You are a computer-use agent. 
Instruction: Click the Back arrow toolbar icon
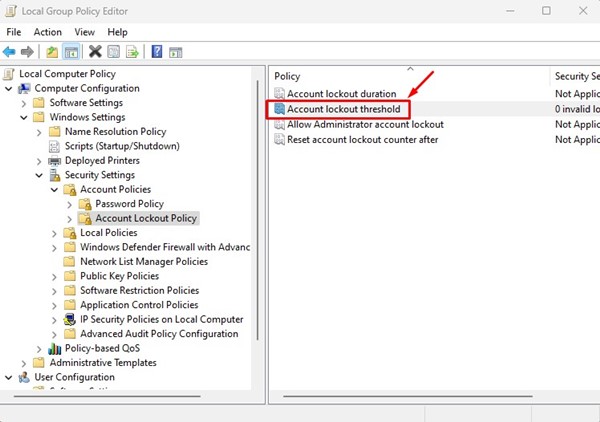click(10, 52)
